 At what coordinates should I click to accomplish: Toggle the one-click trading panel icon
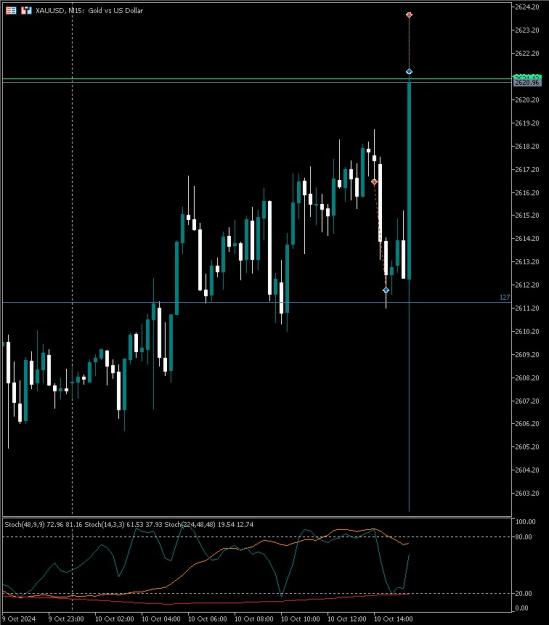coord(26,10)
